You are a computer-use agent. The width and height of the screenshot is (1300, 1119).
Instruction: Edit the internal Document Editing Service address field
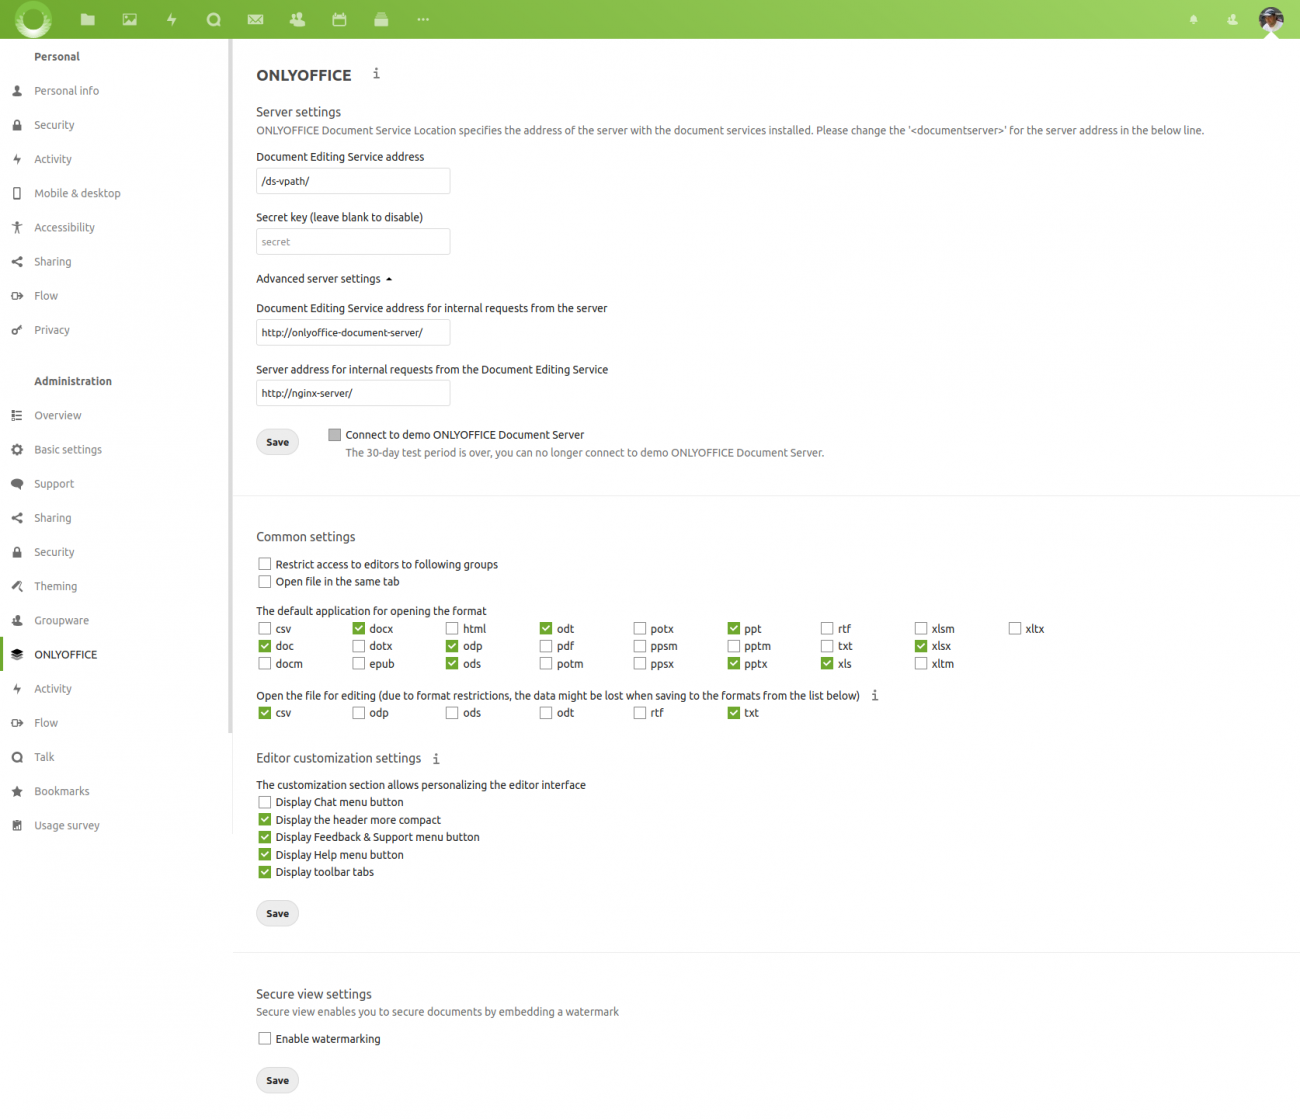tap(353, 333)
